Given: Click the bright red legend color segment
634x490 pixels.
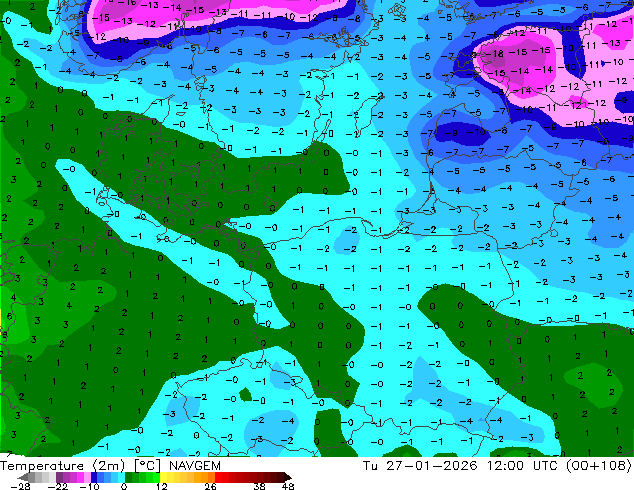Looking at the screenshot, I should pyautogui.click(x=218, y=477).
